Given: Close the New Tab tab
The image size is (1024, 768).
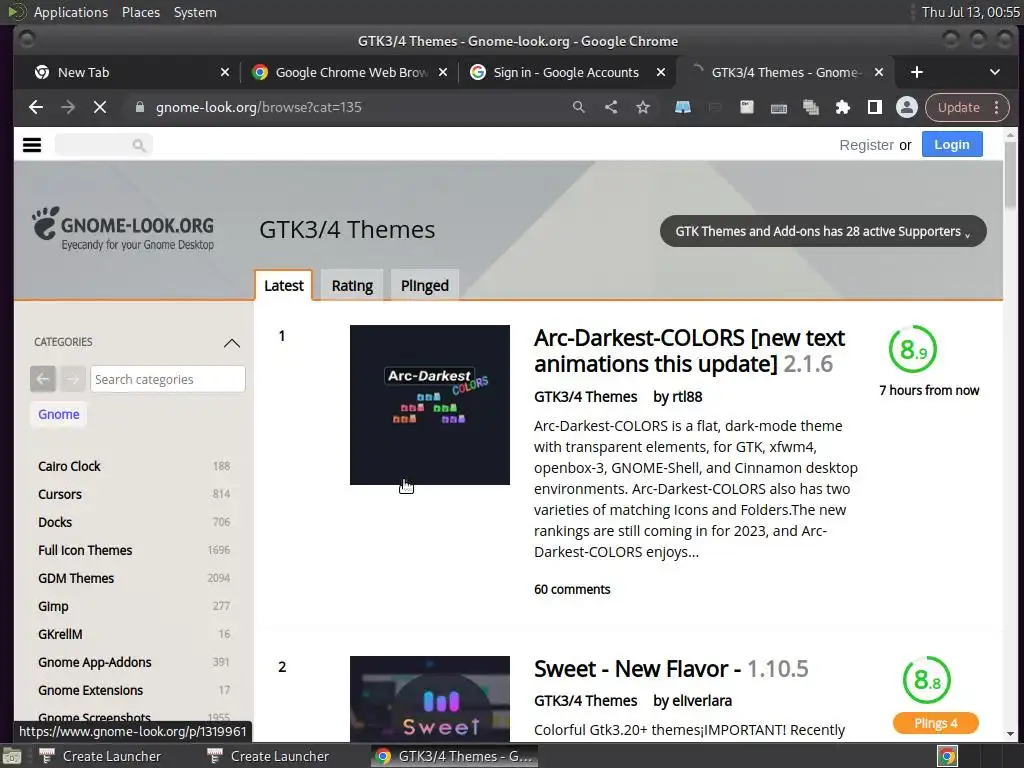Looking at the screenshot, I should 225,72.
